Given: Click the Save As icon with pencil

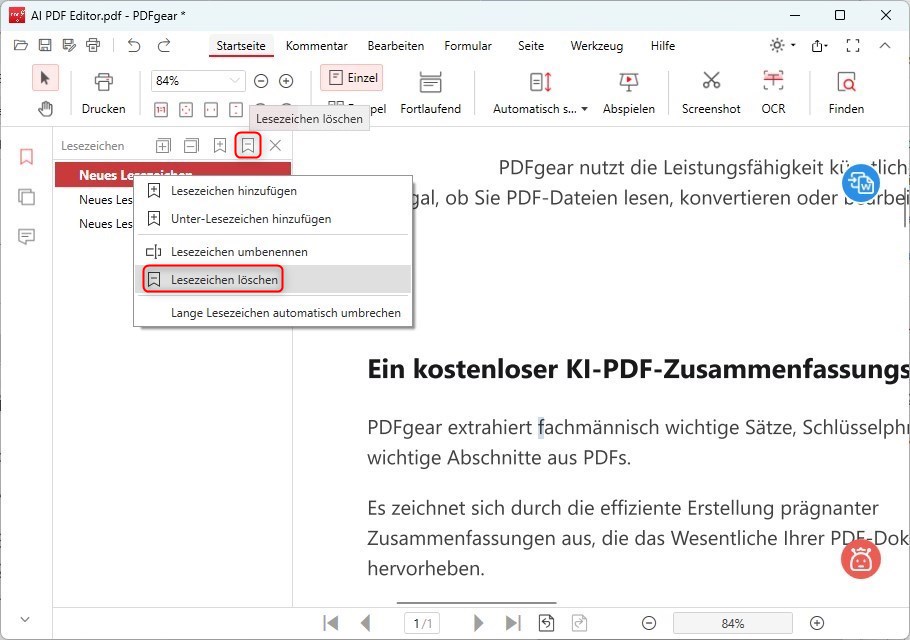Looking at the screenshot, I should 69,45.
